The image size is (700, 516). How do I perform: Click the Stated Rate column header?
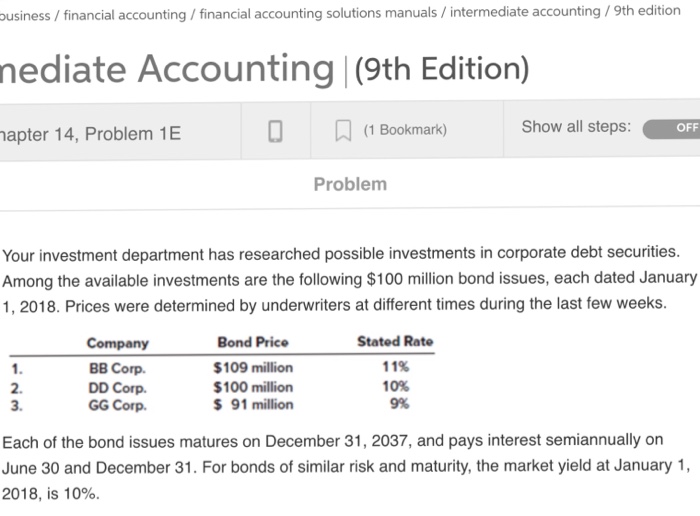pyautogui.click(x=395, y=341)
